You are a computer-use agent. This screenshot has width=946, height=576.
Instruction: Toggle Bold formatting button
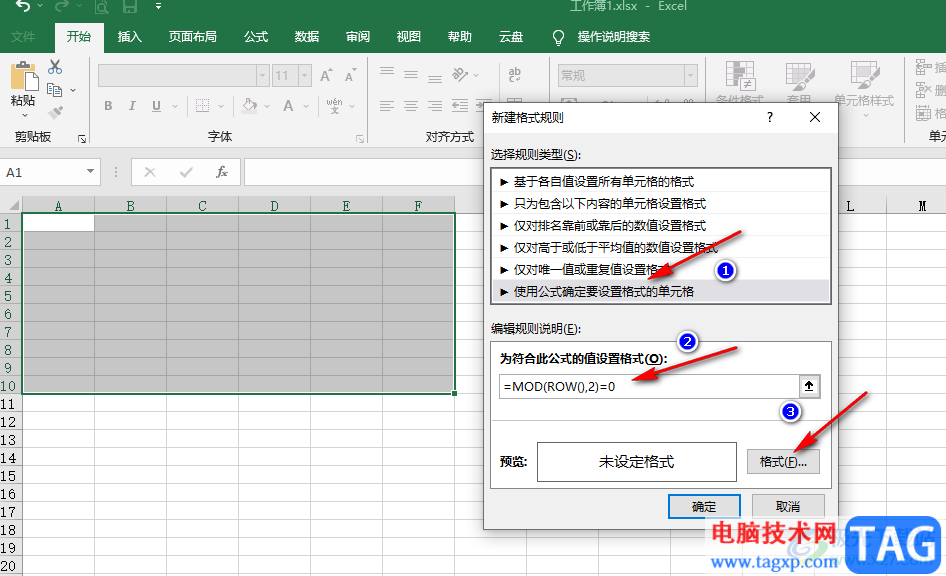point(108,106)
